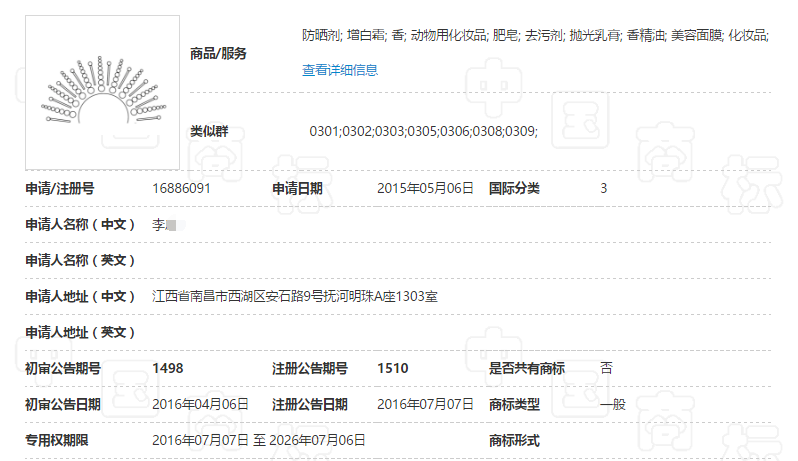The image size is (798, 461).
Task: Click the applicant address 江西省南昌市西湖区
Action: pos(295,296)
